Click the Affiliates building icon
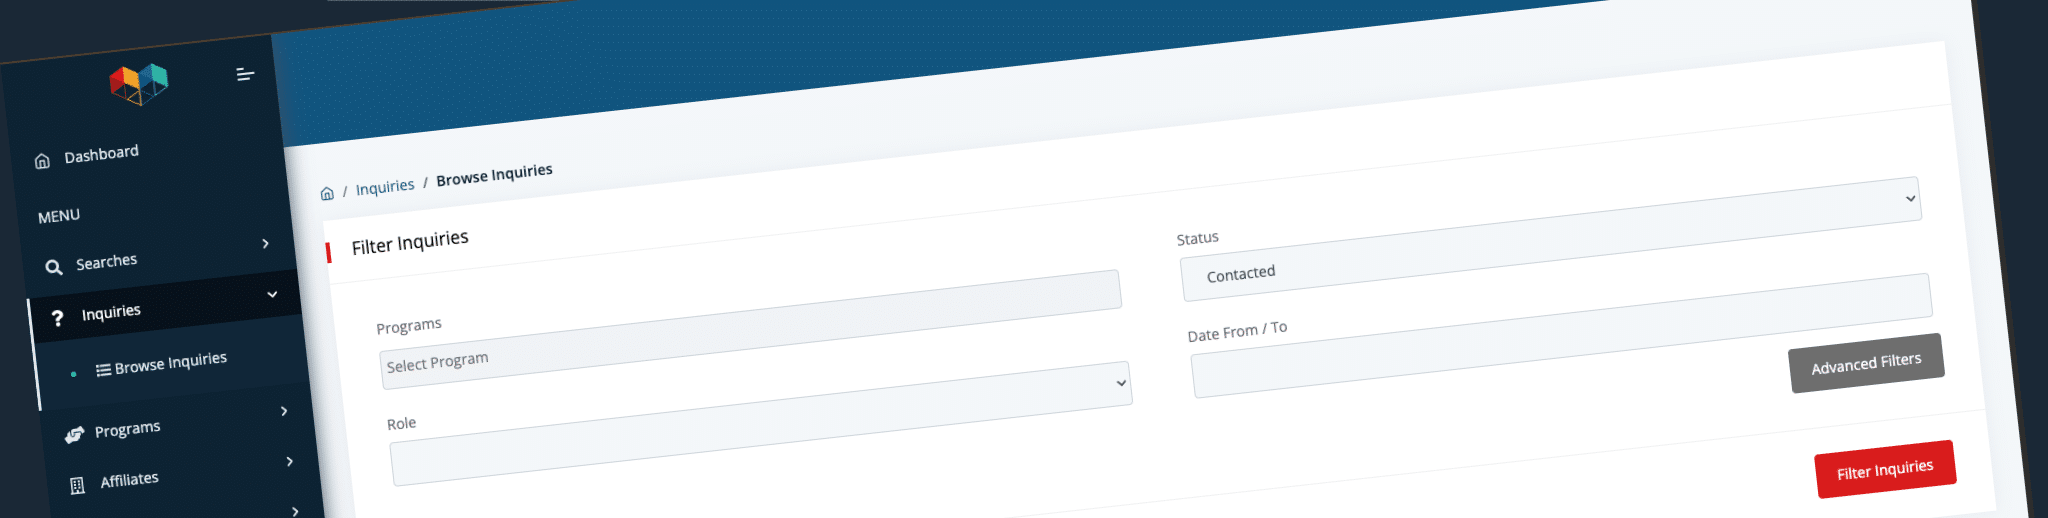 click(x=77, y=486)
